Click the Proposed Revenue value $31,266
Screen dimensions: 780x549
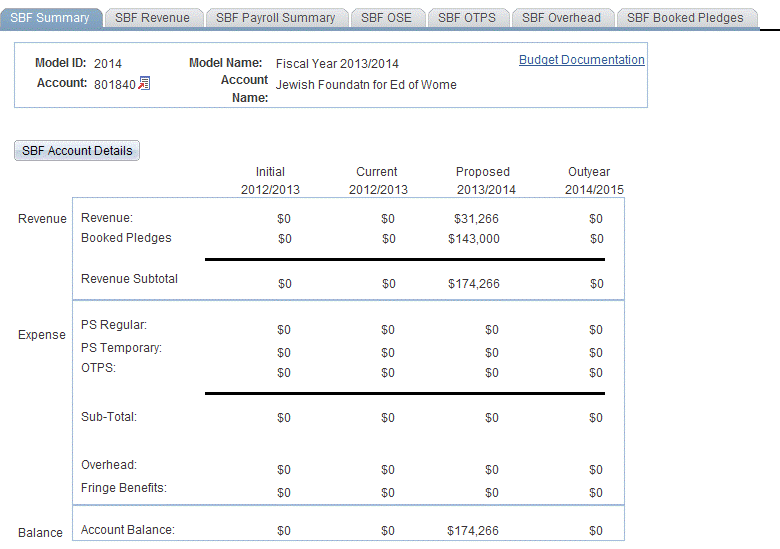(x=474, y=219)
